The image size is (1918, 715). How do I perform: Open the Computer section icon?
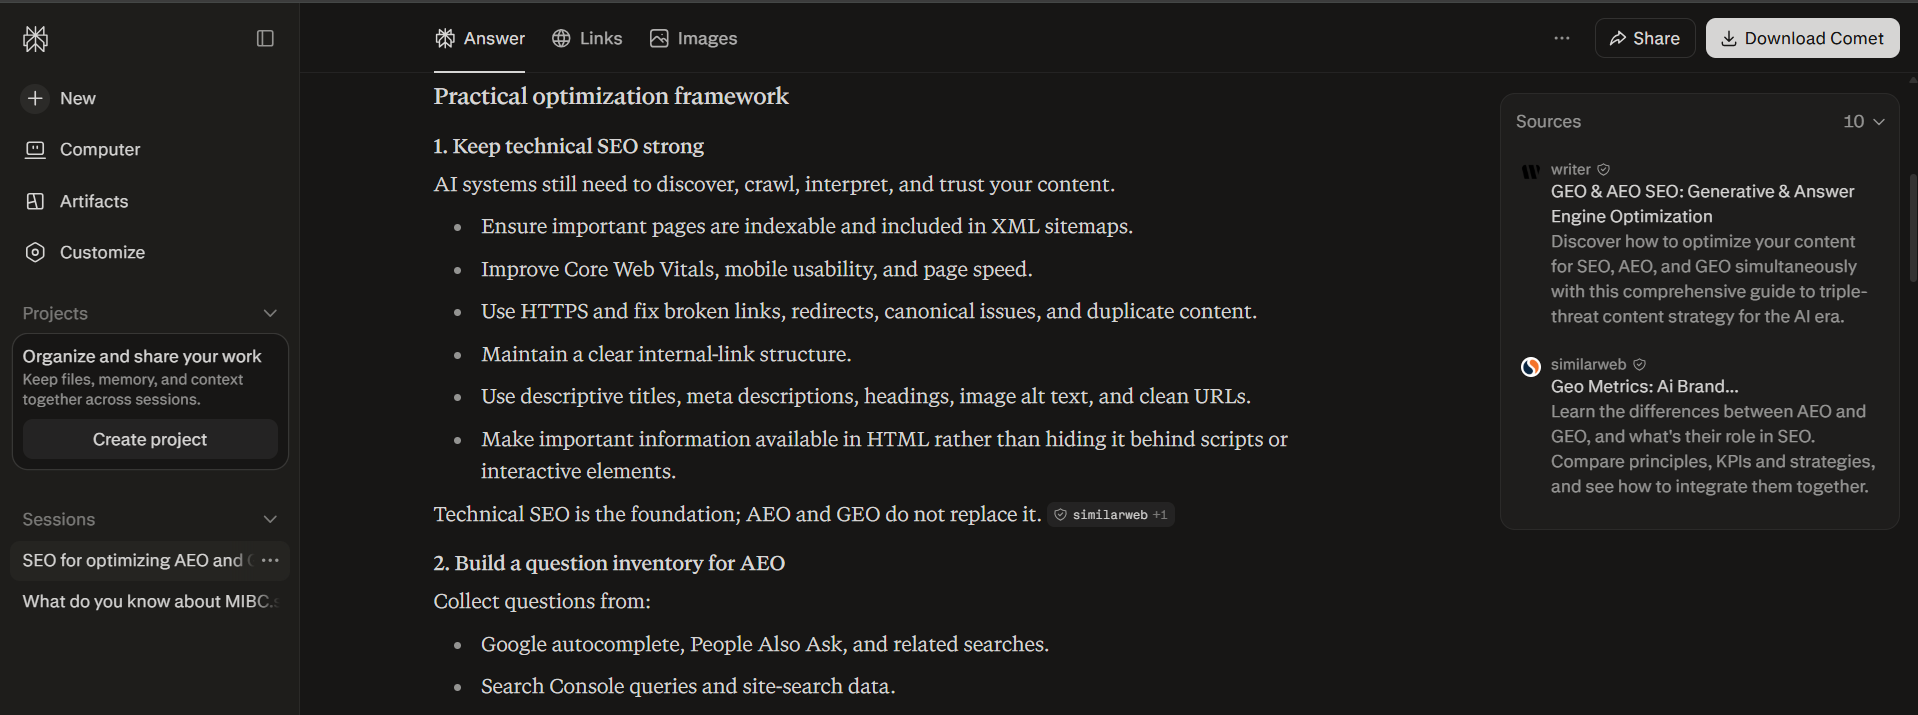click(x=35, y=149)
